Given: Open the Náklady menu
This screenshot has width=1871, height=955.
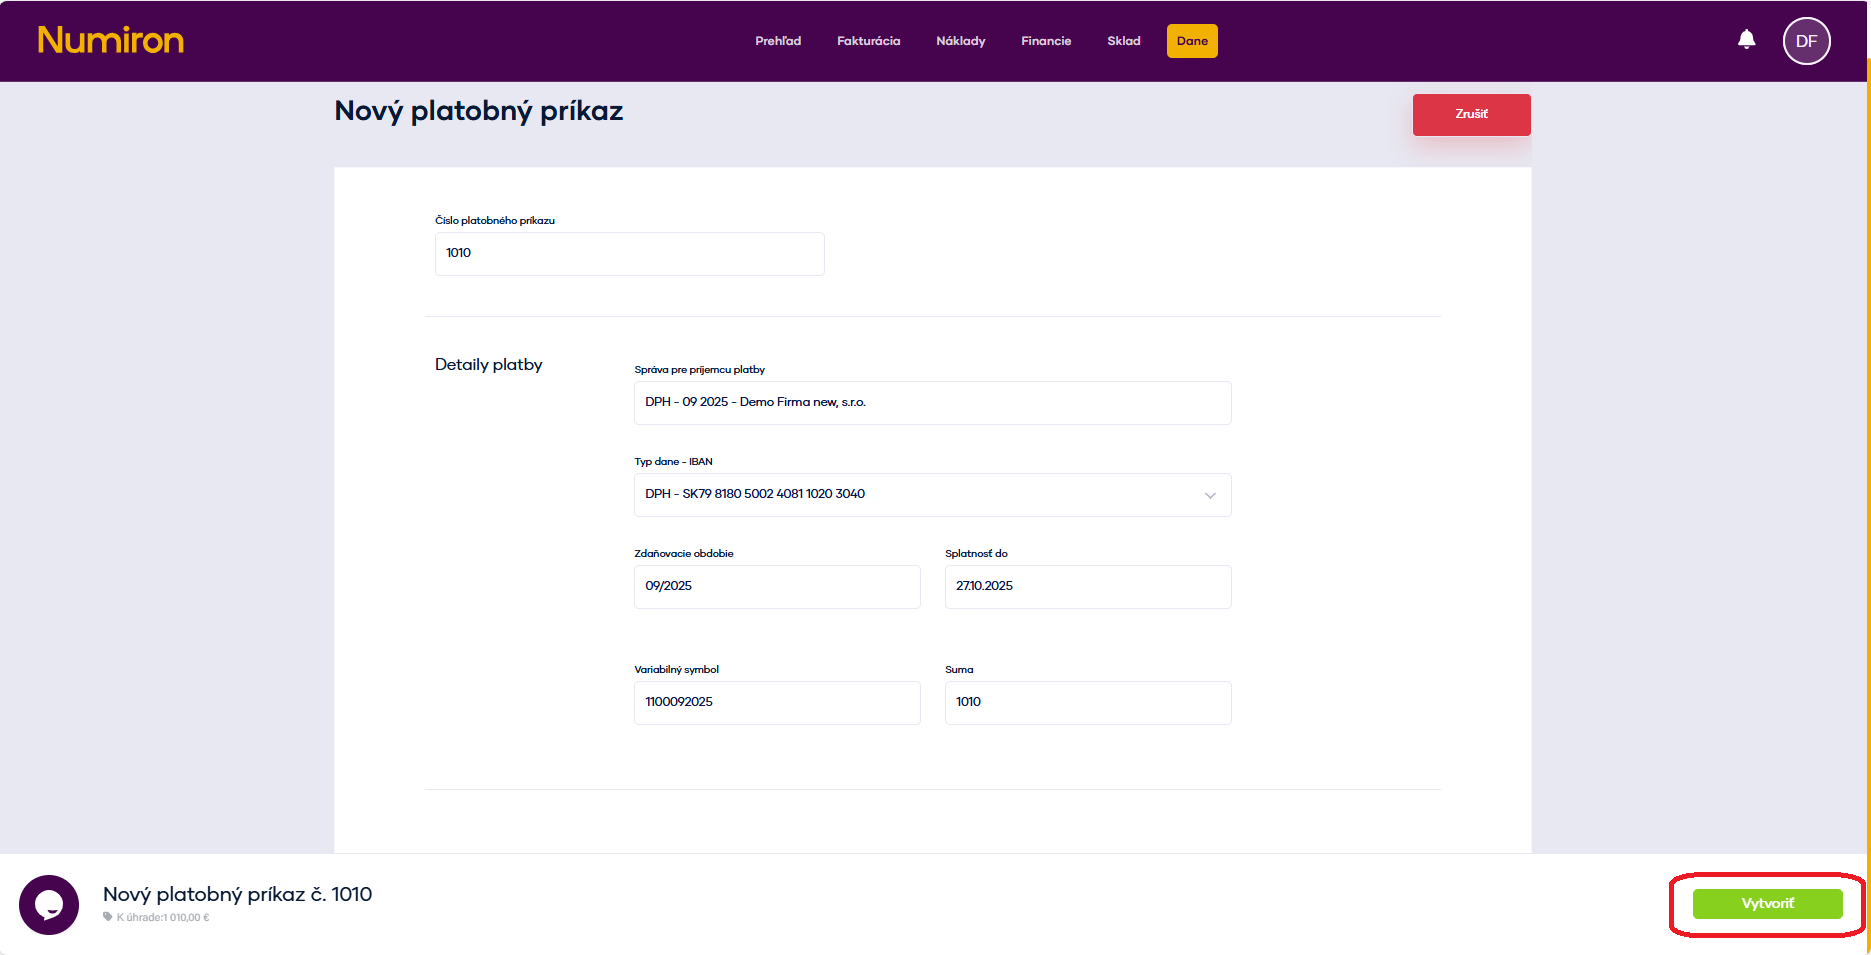Looking at the screenshot, I should tap(960, 41).
